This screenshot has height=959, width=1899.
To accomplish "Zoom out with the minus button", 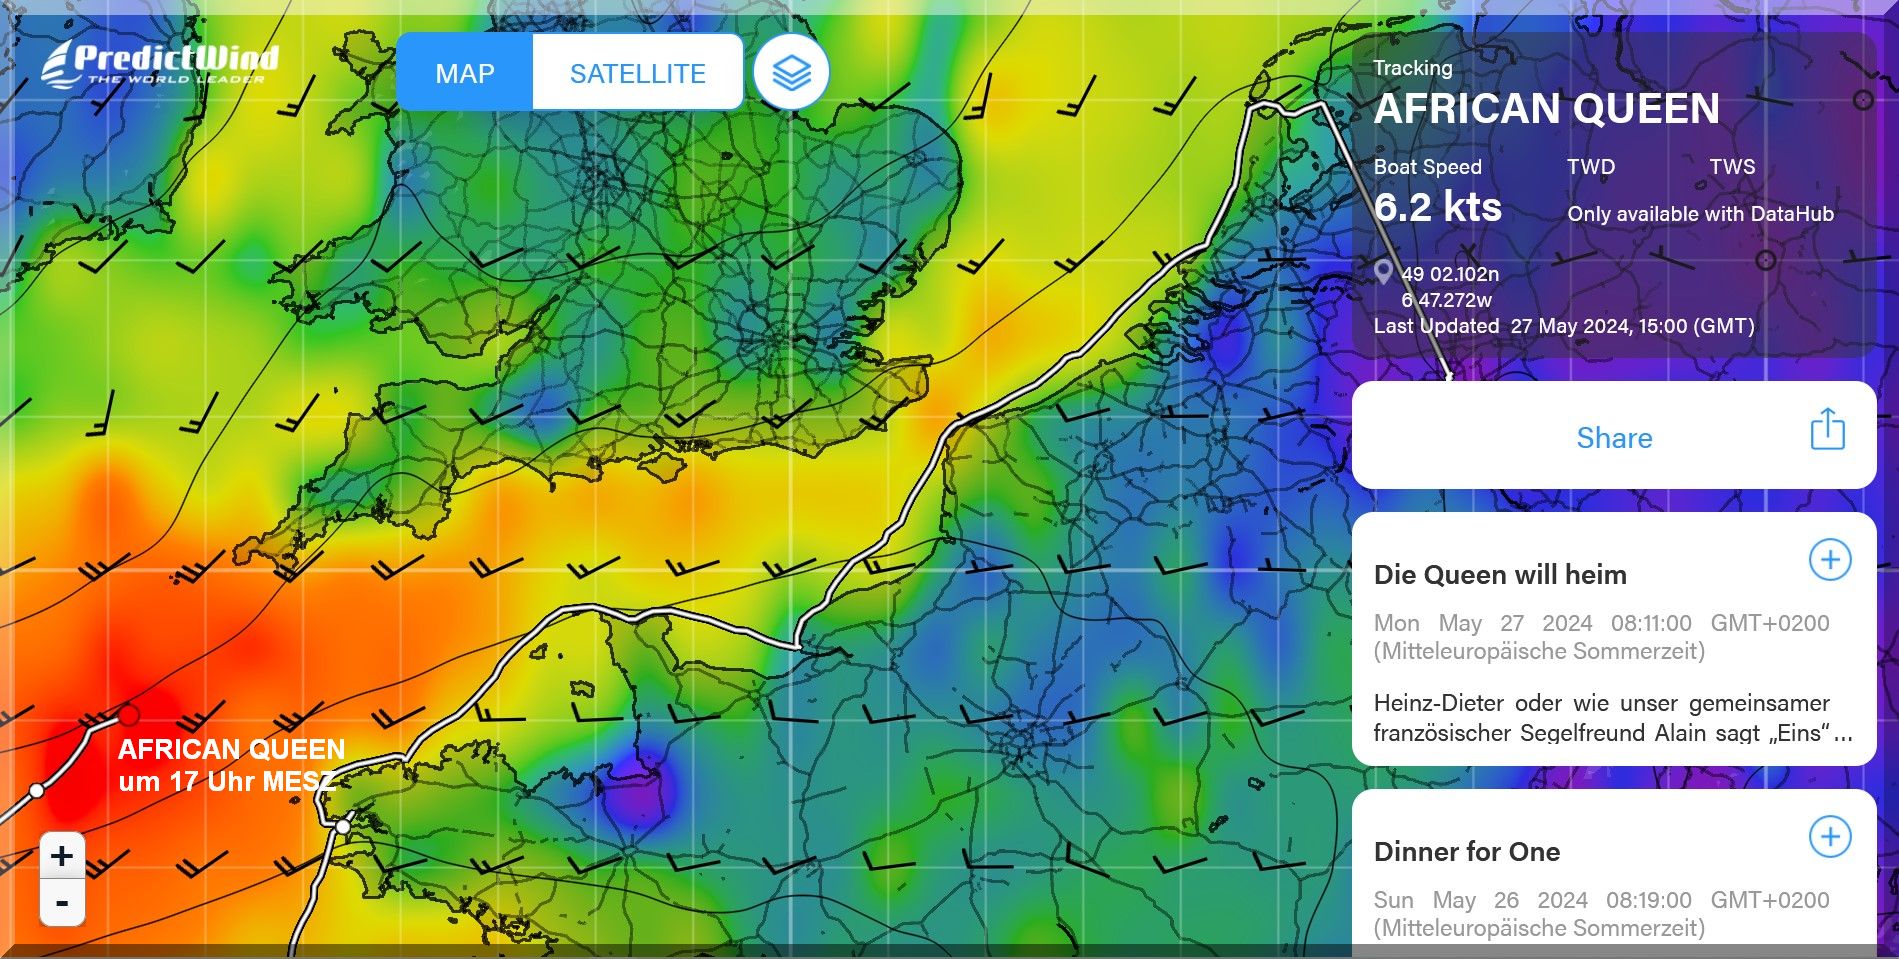I will [62, 903].
